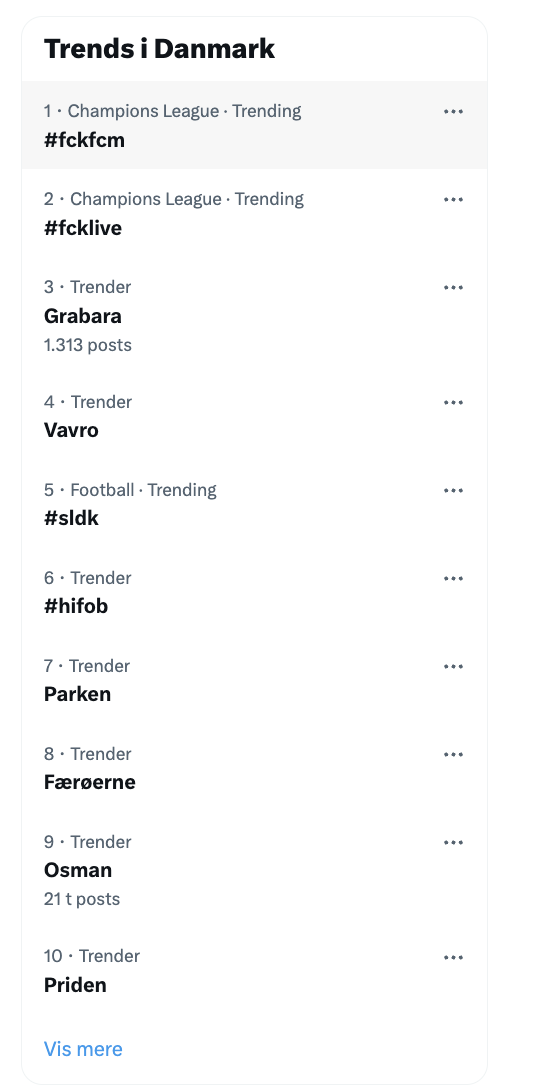The image size is (546, 1090).
Task: Open more options for Parken trend
Action: 453,667
